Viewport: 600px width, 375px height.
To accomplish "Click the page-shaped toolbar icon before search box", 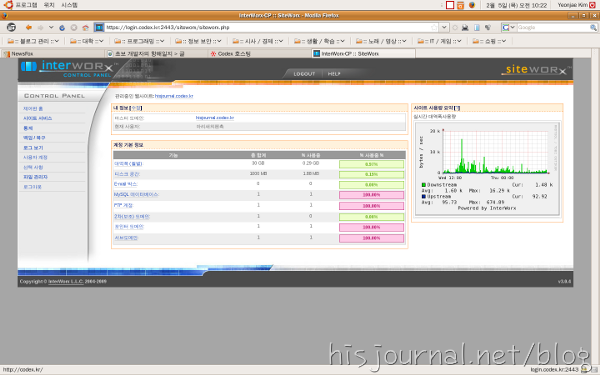I will [477, 28].
